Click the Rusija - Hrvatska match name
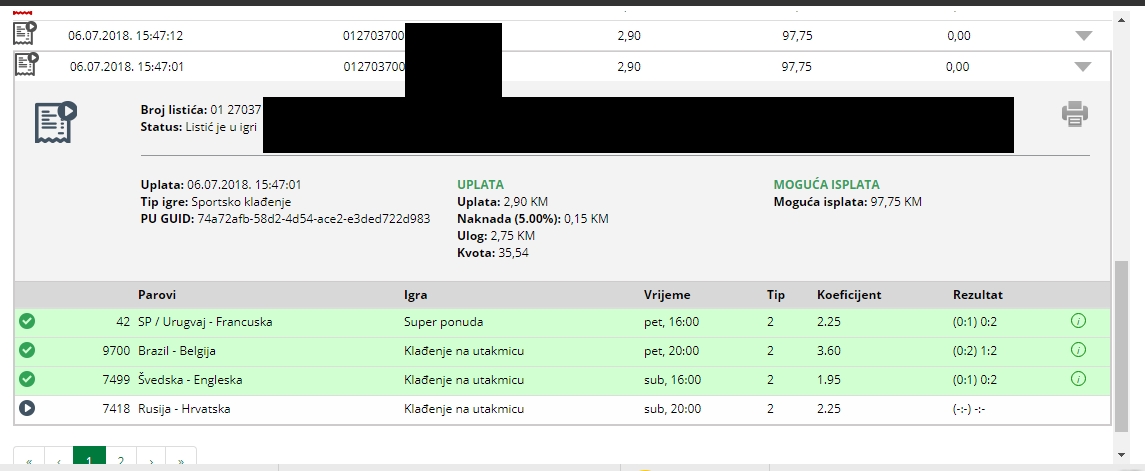 pyautogui.click(x=184, y=409)
